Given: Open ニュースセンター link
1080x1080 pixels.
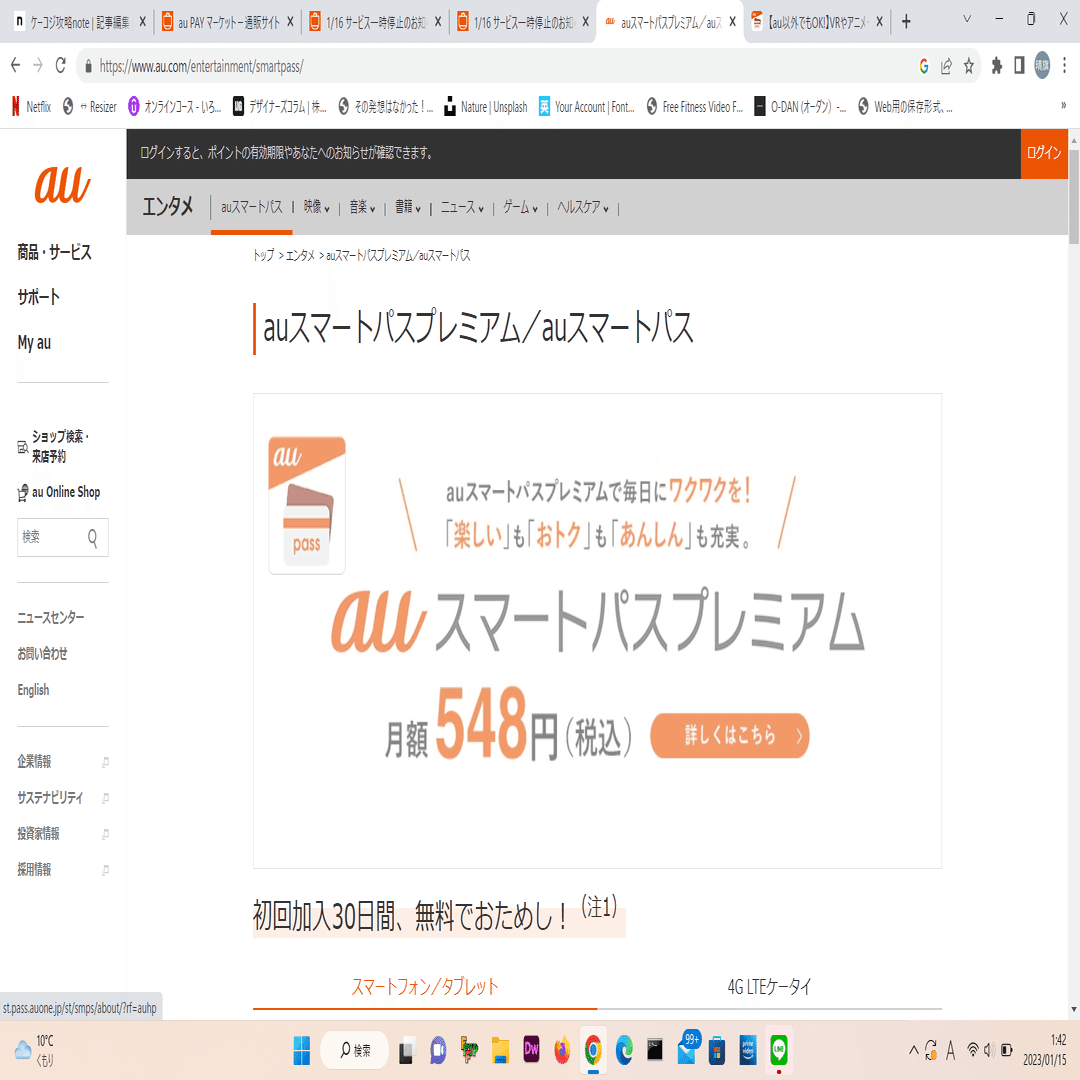Looking at the screenshot, I should point(50,617).
